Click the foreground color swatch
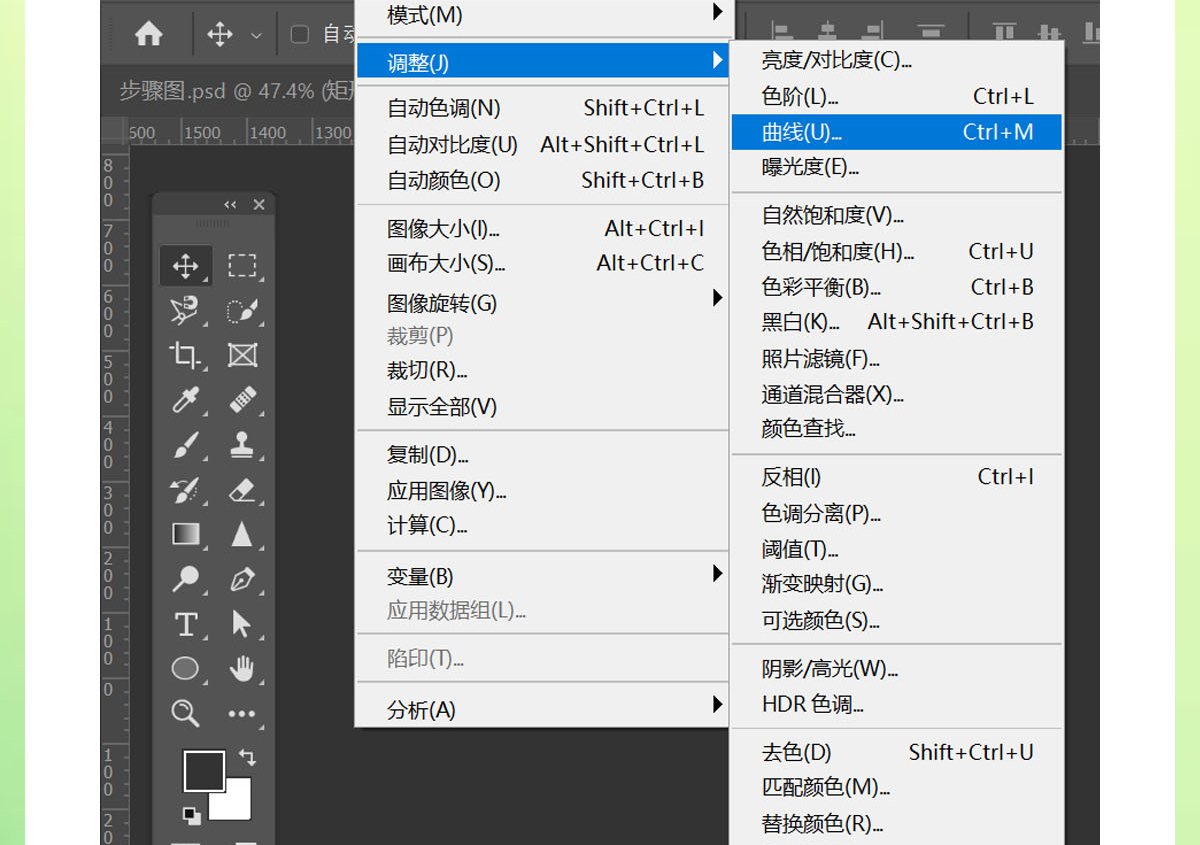This screenshot has width=1200, height=845. [x=201, y=770]
